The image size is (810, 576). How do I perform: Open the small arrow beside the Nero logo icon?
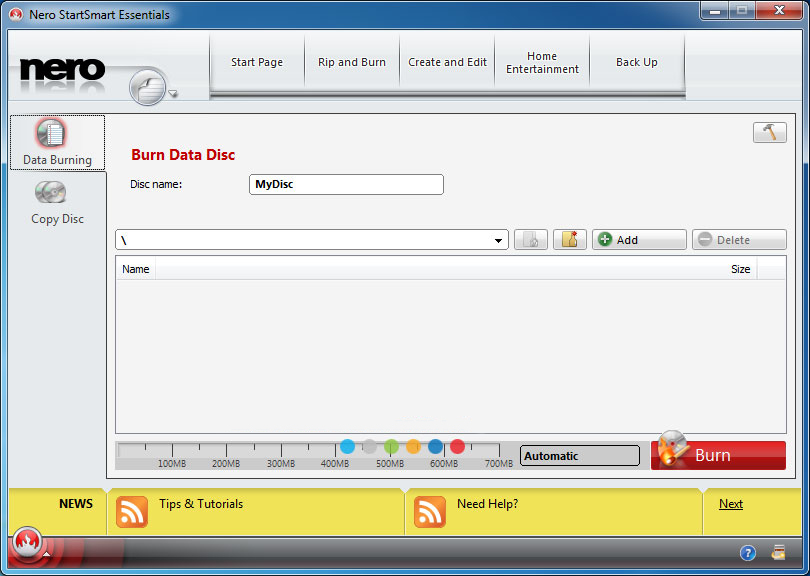[x=173, y=95]
